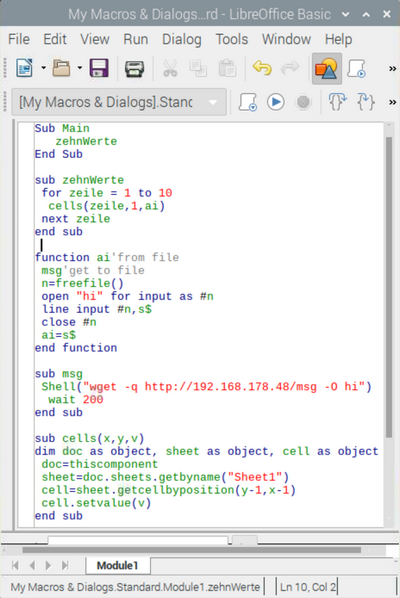Click the line 'end function'
Screen dimensions: 400x598
point(76,348)
